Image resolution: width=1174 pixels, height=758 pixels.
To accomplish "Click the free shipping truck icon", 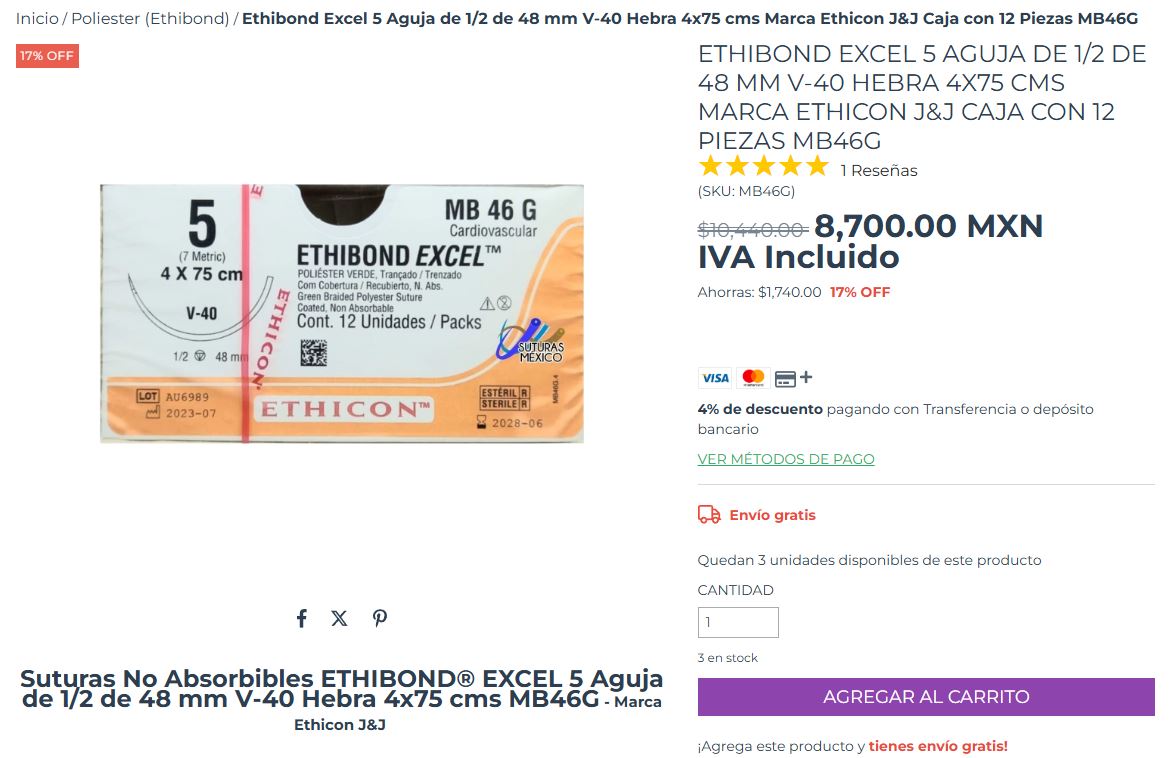I will 709,515.
